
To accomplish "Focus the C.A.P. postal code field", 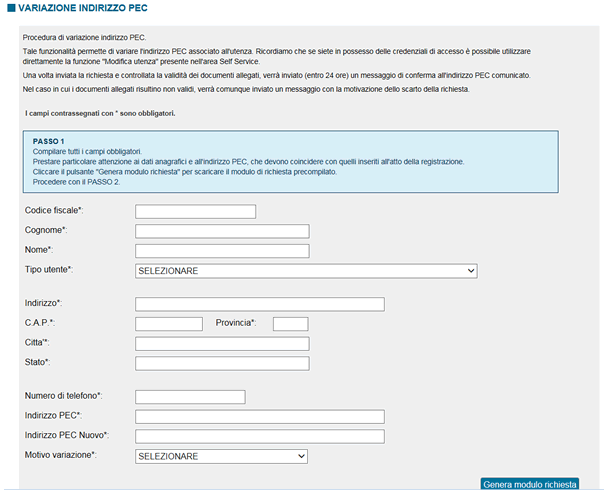I will (x=169, y=324).
